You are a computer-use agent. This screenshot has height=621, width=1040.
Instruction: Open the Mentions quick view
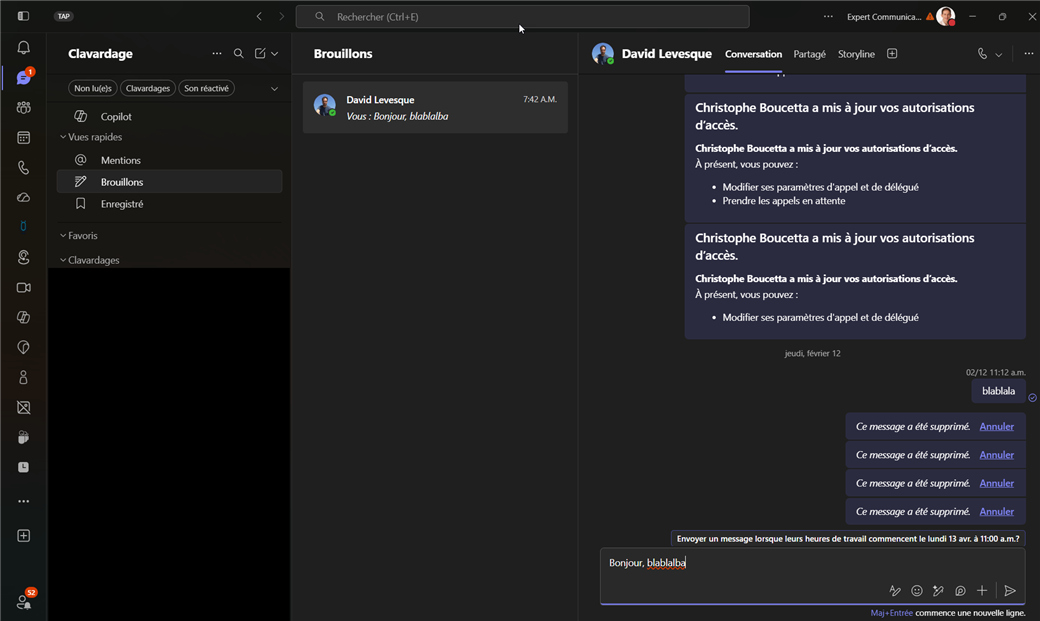click(x=120, y=160)
